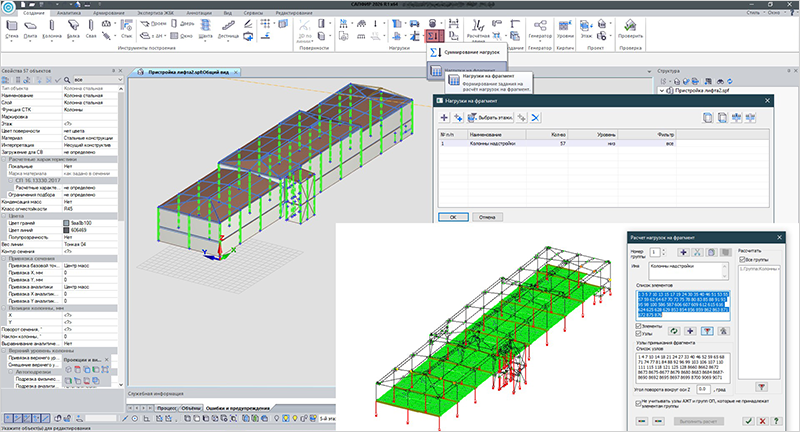Image resolution: width=800 pixels, height=432 pixels.
Task: Uncheck the Все группы checkbox
Action: [x=742, y=259]
